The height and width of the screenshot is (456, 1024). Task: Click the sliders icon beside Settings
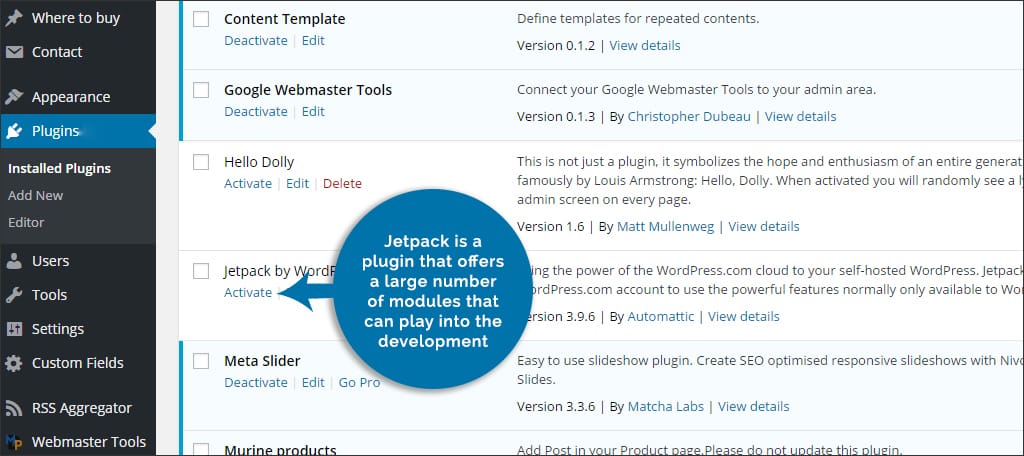tap(14, 329)
